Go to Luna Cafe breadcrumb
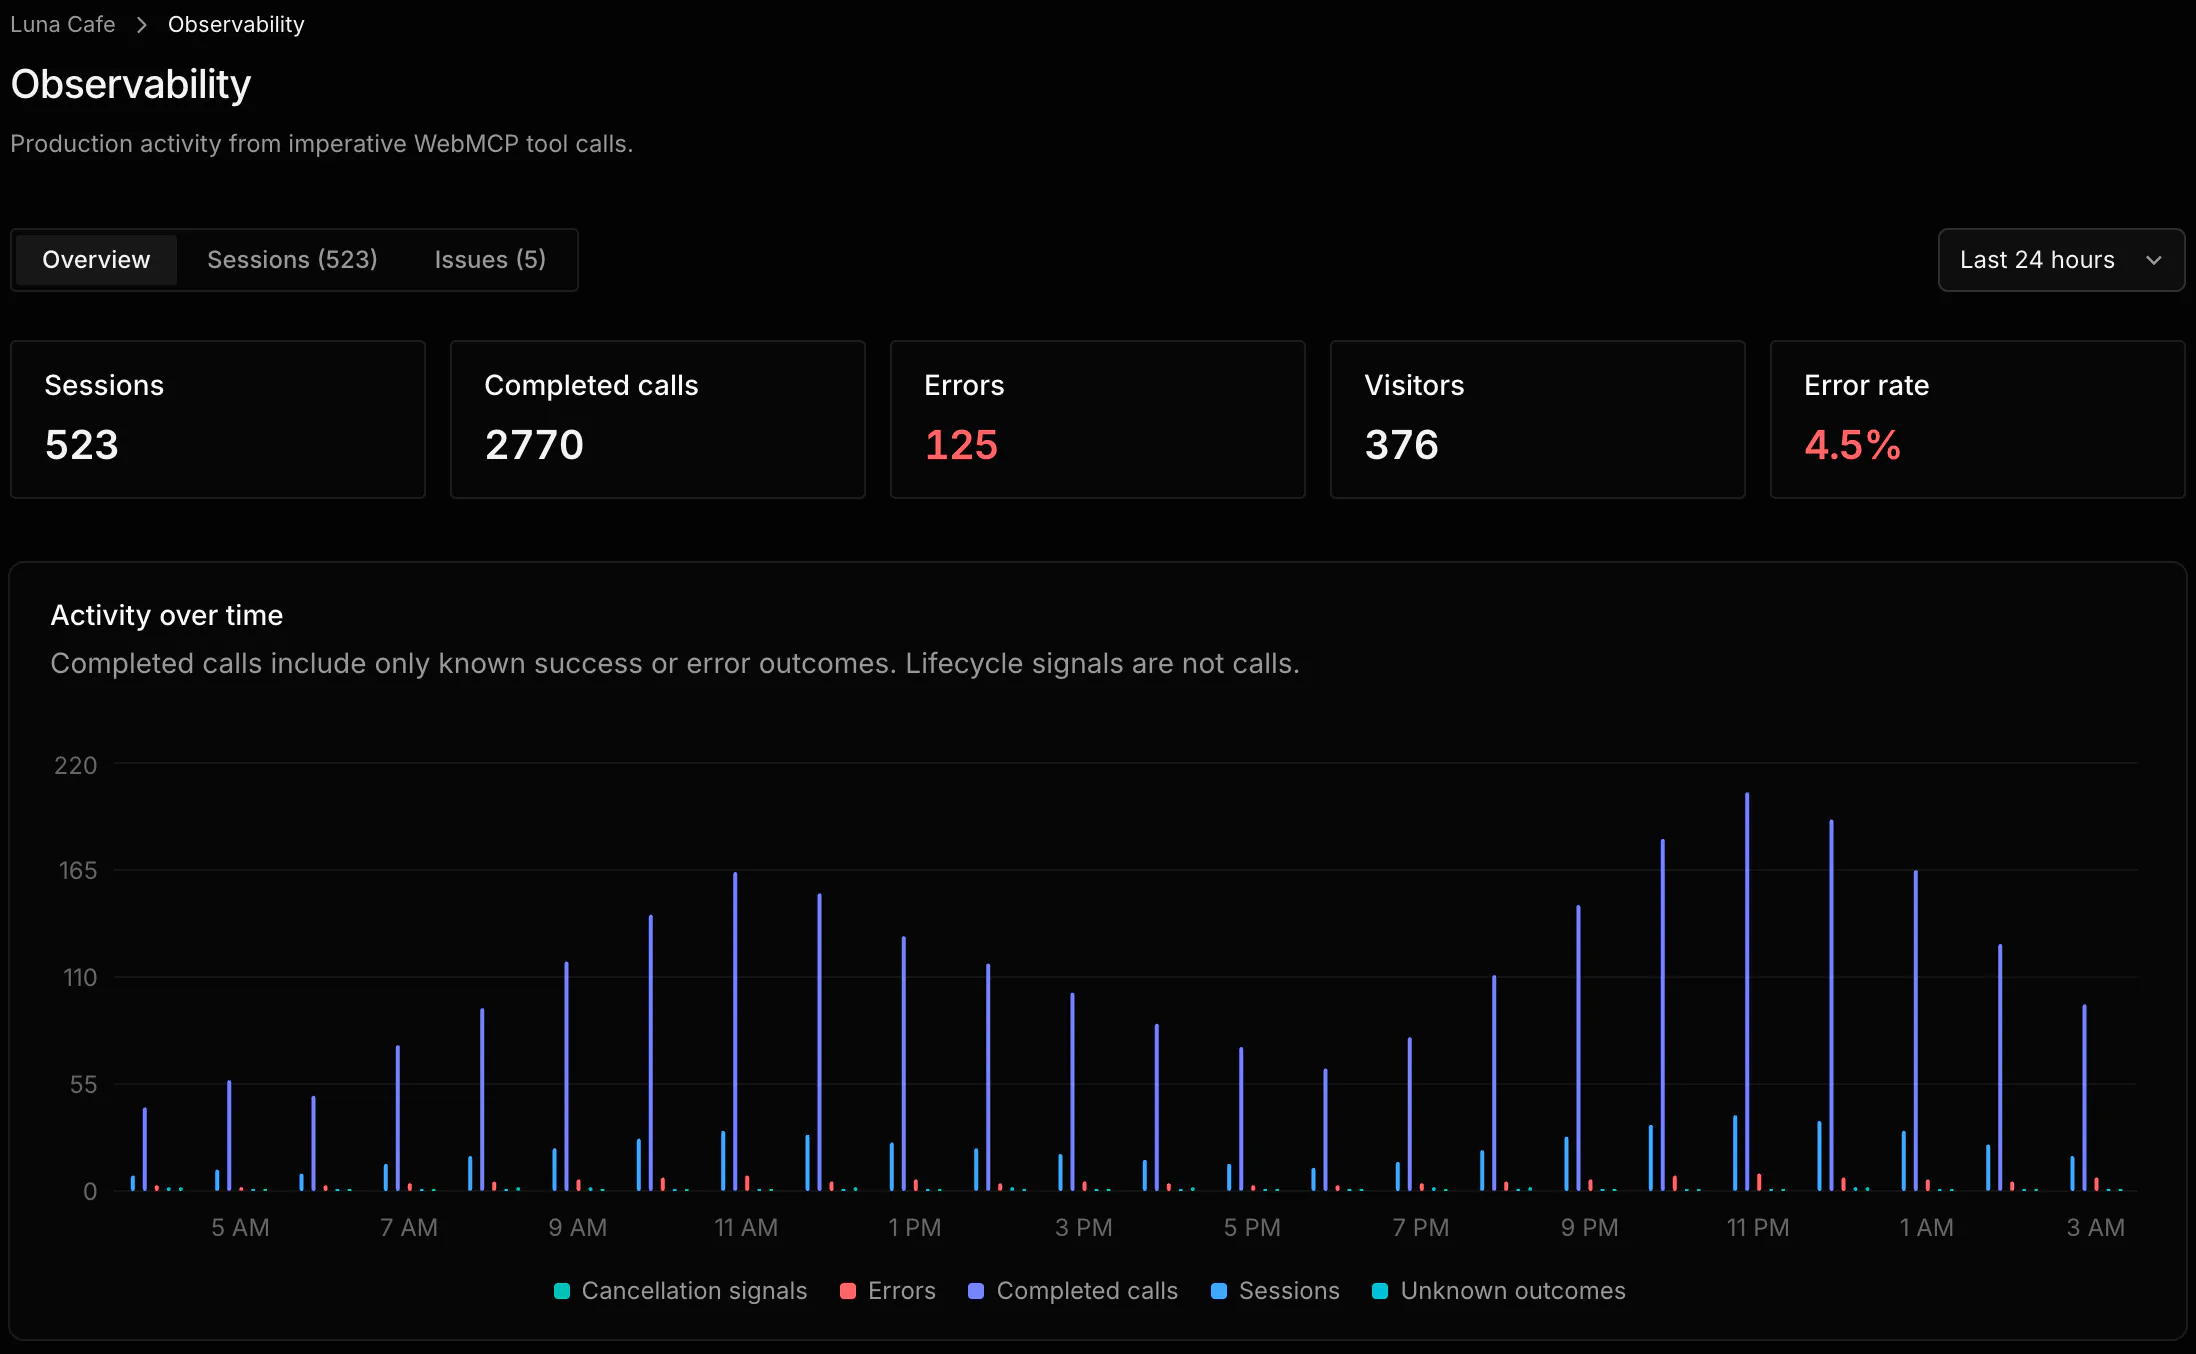The image size is (2196, 1354). (63, 24)
